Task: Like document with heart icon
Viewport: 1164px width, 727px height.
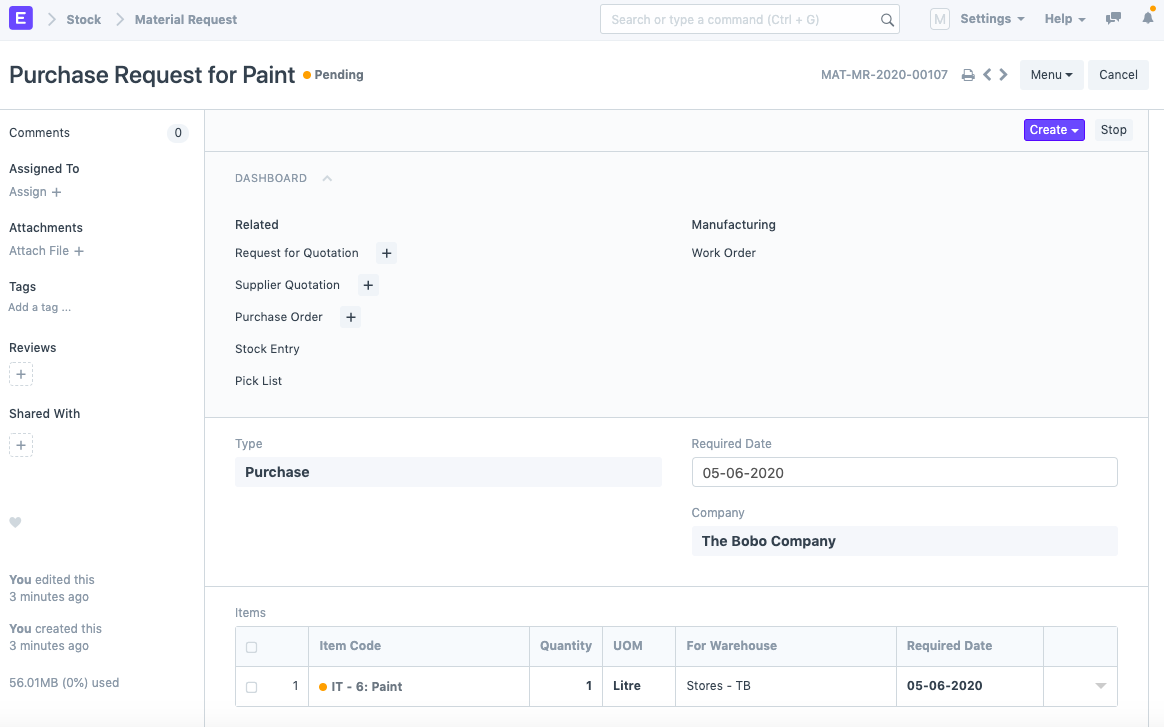Action: pyautogui.click(x=15, y=522)
